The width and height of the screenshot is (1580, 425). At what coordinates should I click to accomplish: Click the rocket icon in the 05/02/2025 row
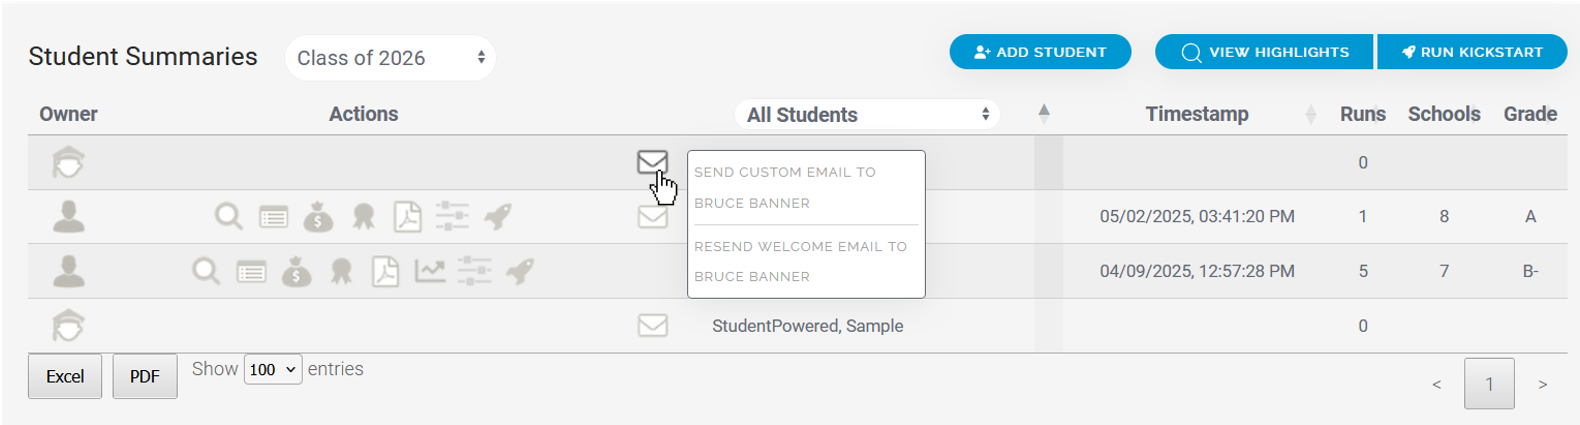498,216
